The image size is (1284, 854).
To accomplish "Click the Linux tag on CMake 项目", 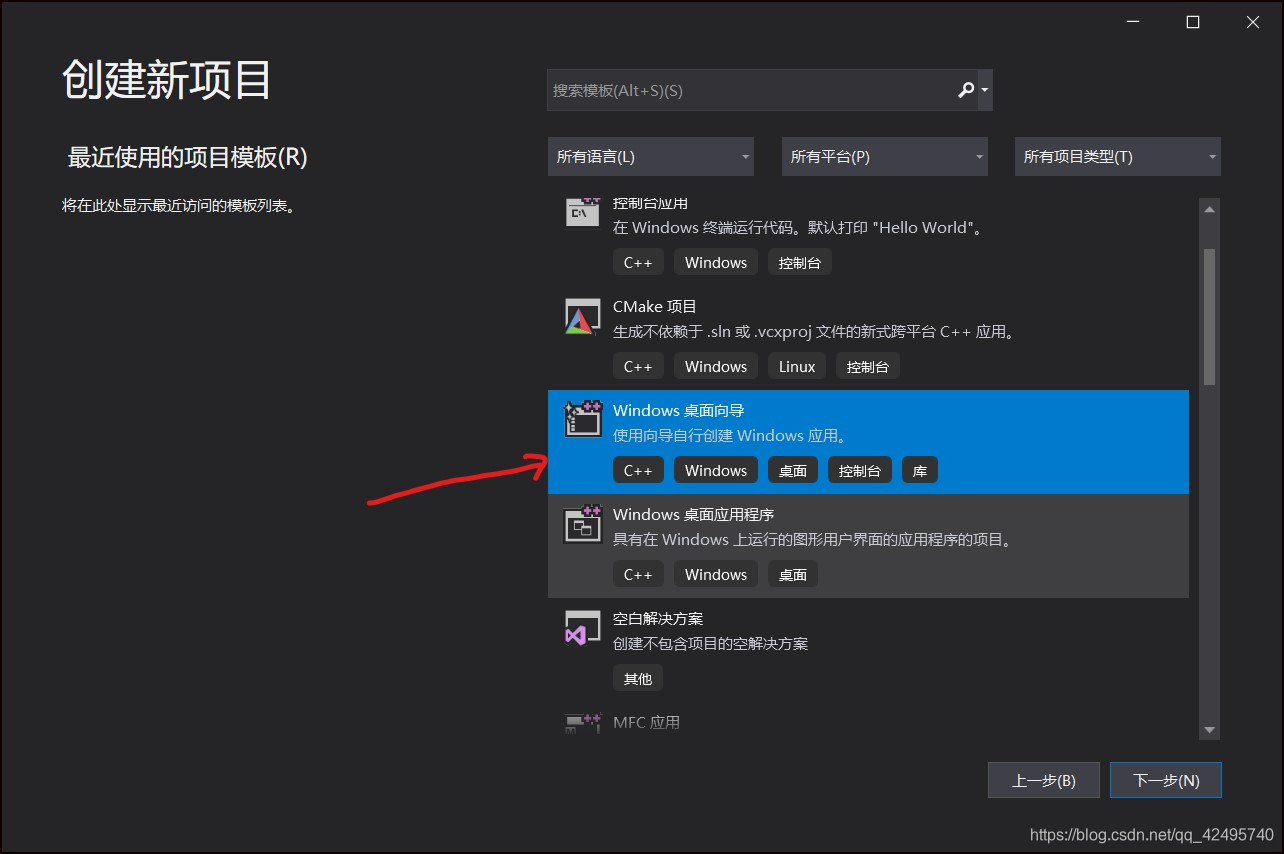I will [797, 367].
